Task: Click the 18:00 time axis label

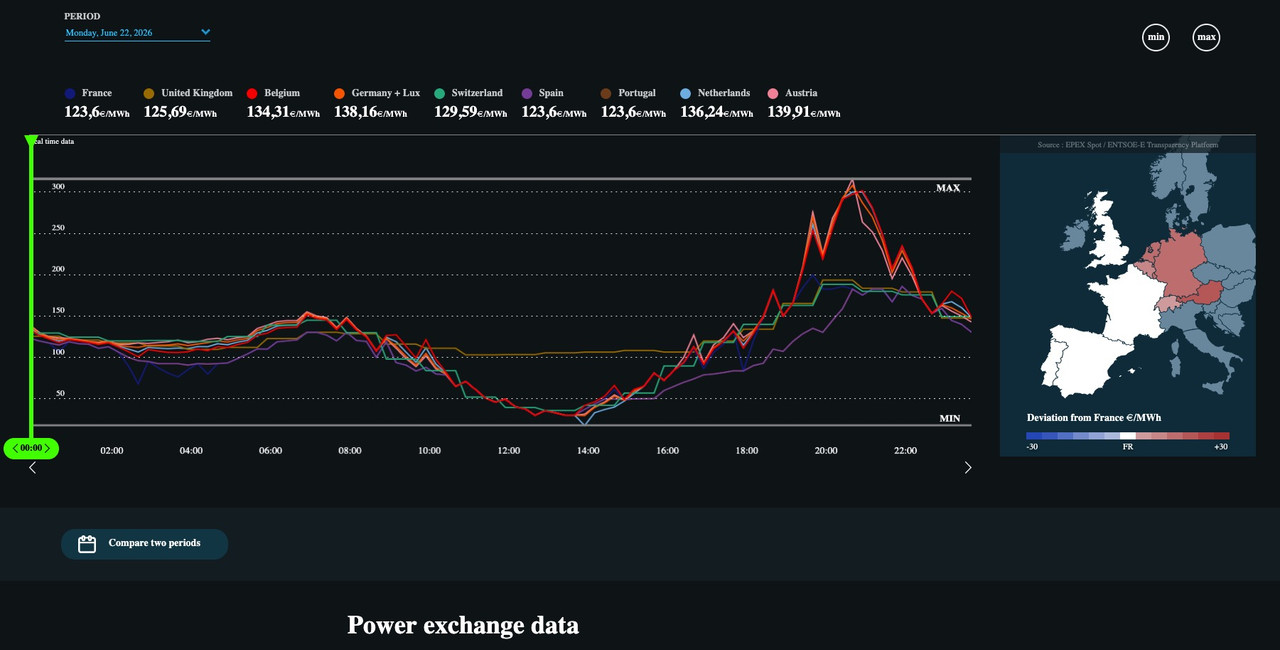Action: tap(746, 451)
